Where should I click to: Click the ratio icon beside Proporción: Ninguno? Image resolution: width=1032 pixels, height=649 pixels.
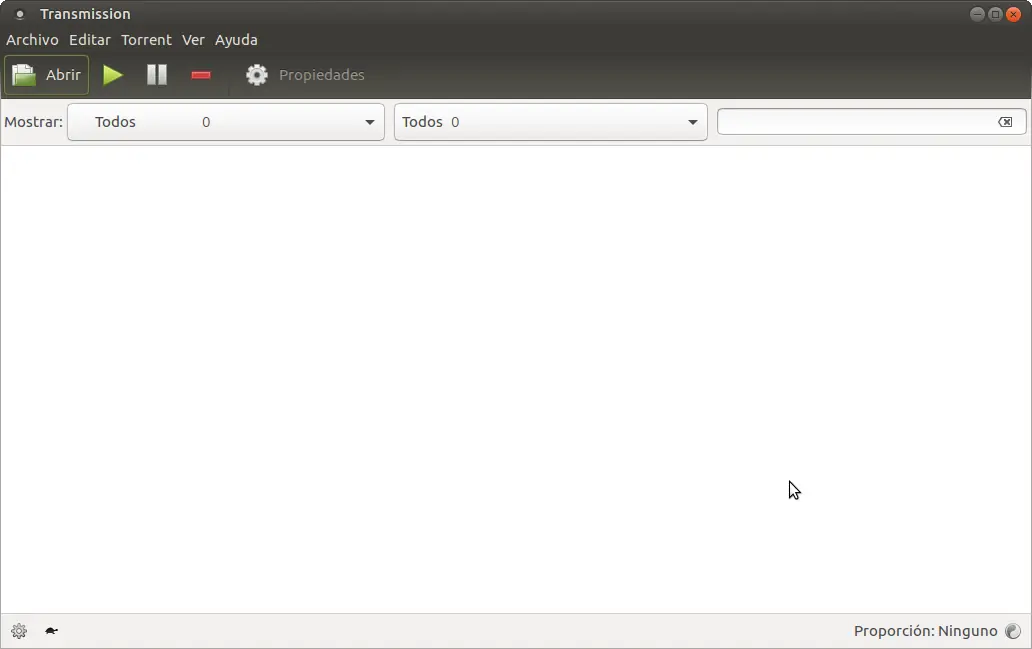pos(1013,631)
